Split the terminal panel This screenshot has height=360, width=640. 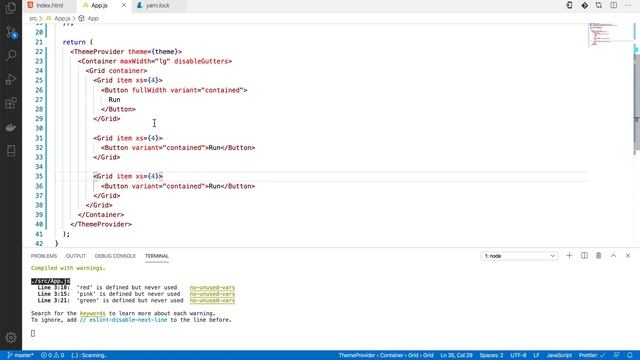[584, 256]
